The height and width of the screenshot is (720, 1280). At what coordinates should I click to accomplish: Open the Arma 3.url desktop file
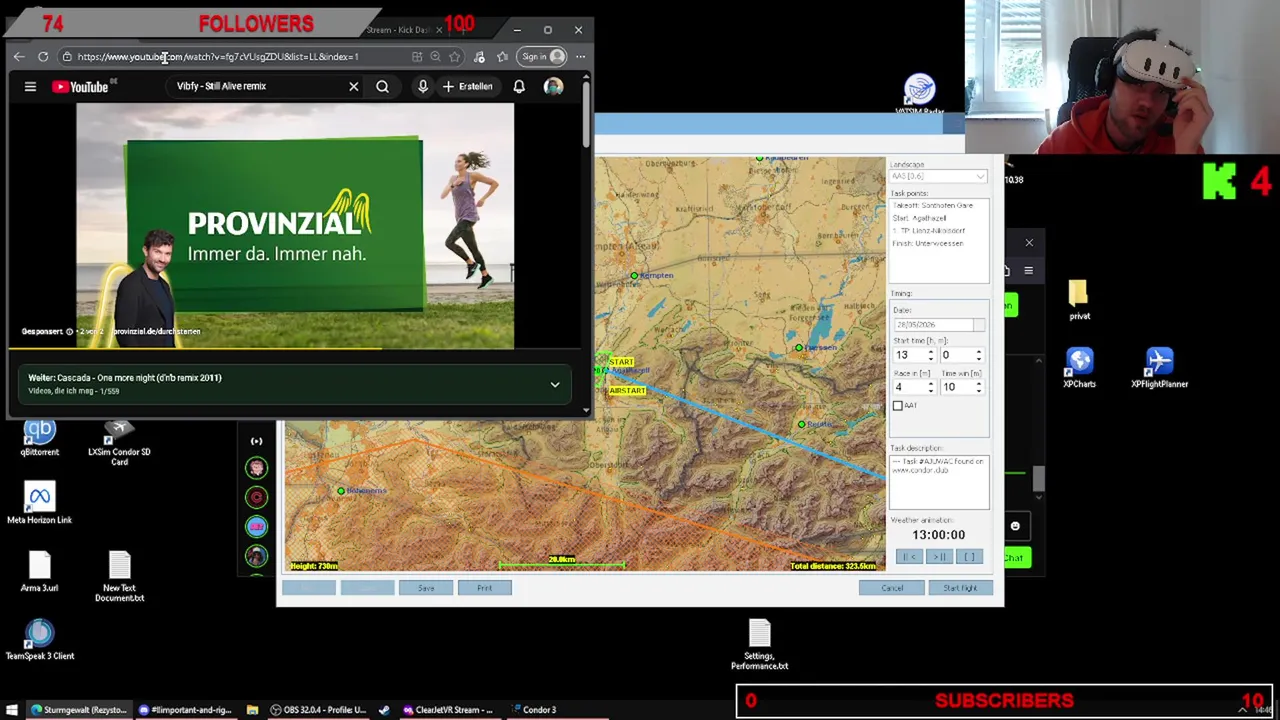(x=40, y=572)
